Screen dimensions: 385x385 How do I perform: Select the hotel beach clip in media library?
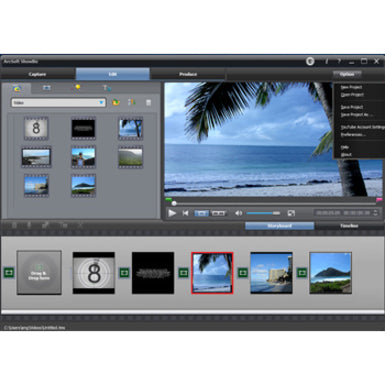point(36,185)
